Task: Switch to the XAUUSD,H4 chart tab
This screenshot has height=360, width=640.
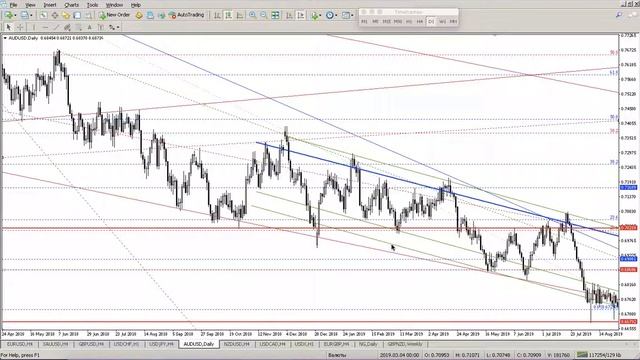Action: coord(56,344)
